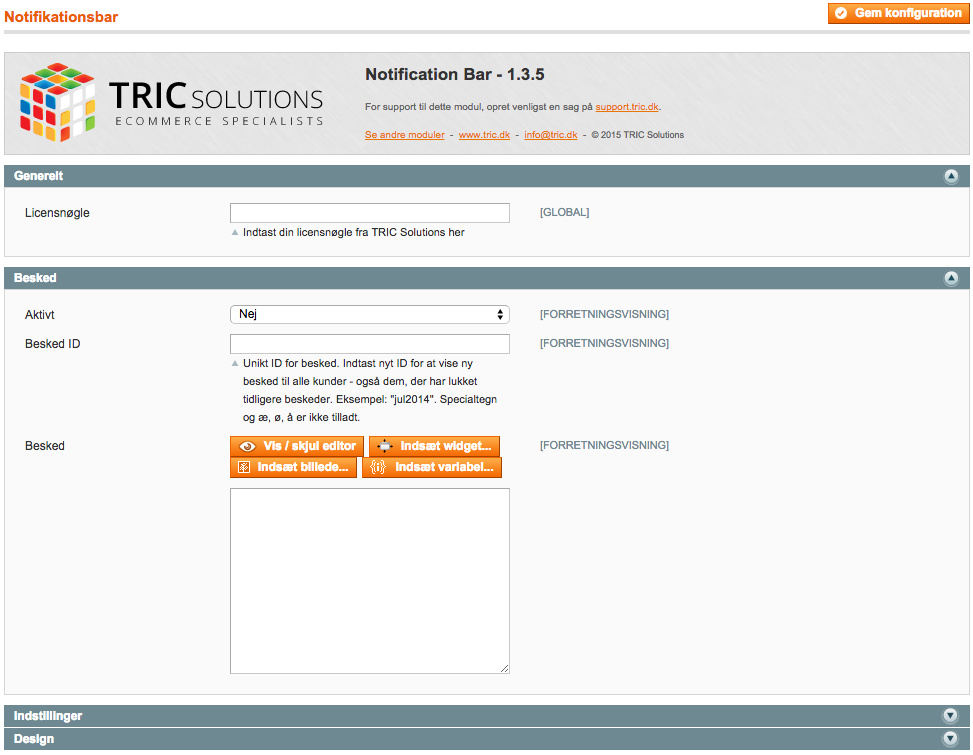This screenshot has width=973, height=755.
Task: Expand the Design section arrow icon
Action: click(951, 739)
